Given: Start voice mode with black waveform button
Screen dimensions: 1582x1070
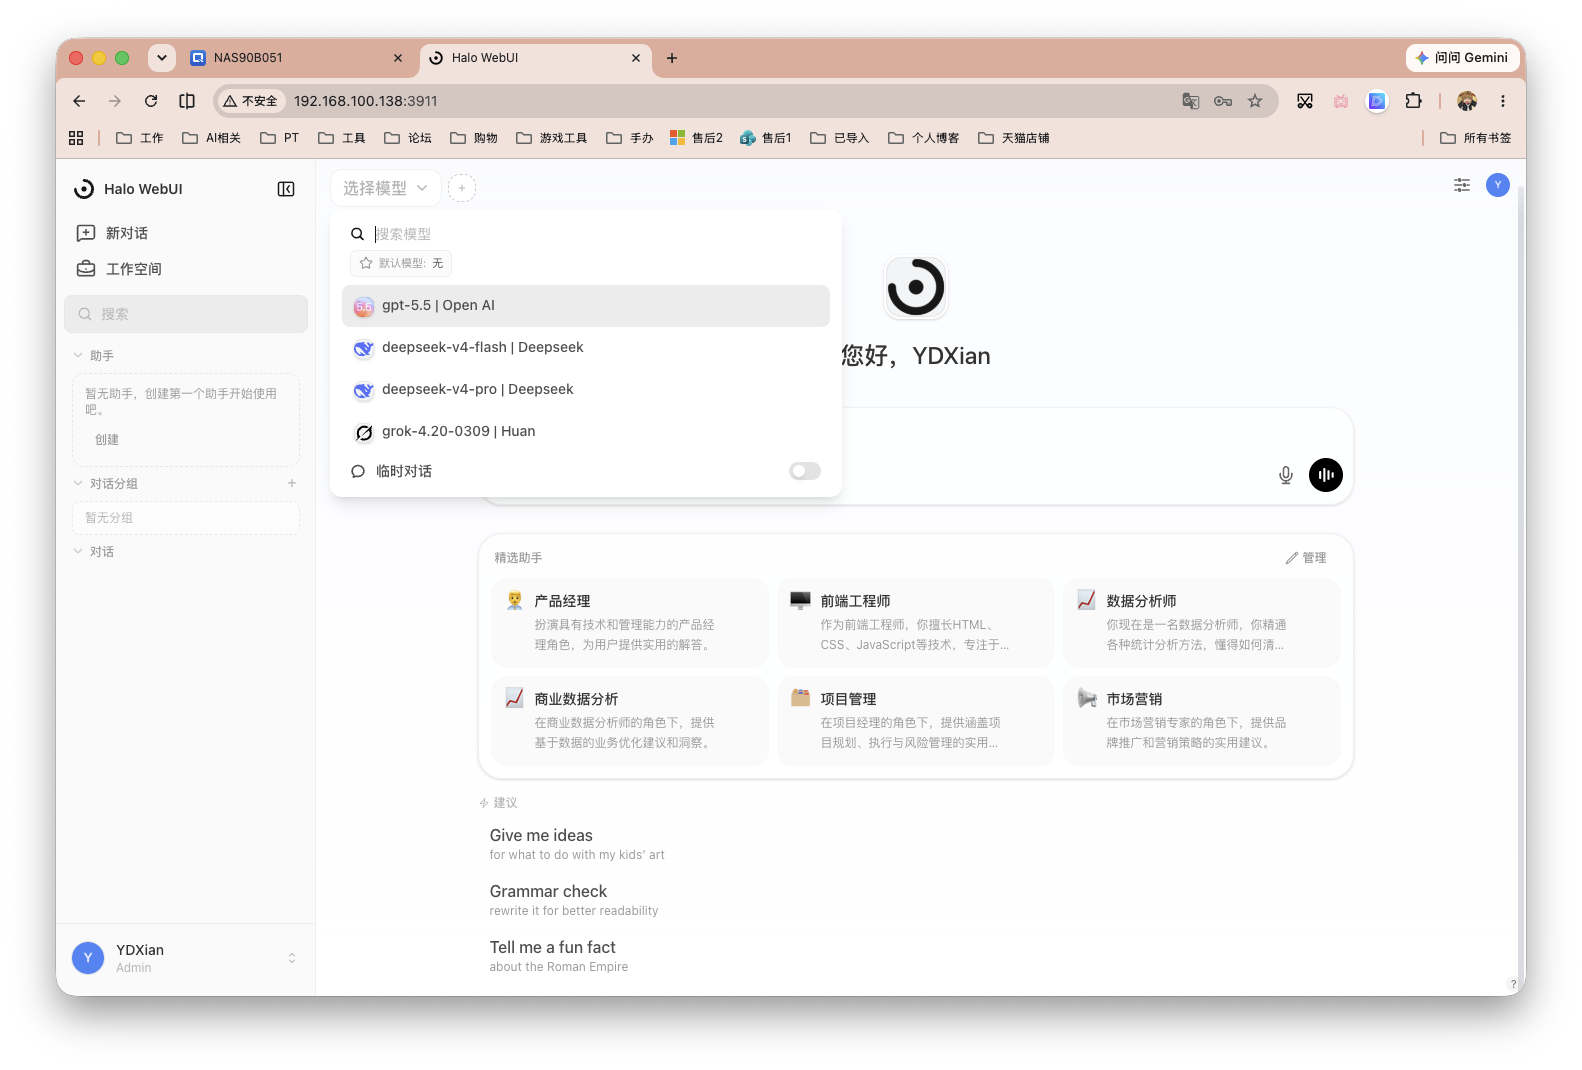Looking at the screenshot, I should pyautogui.click(x=1326, y=475).
